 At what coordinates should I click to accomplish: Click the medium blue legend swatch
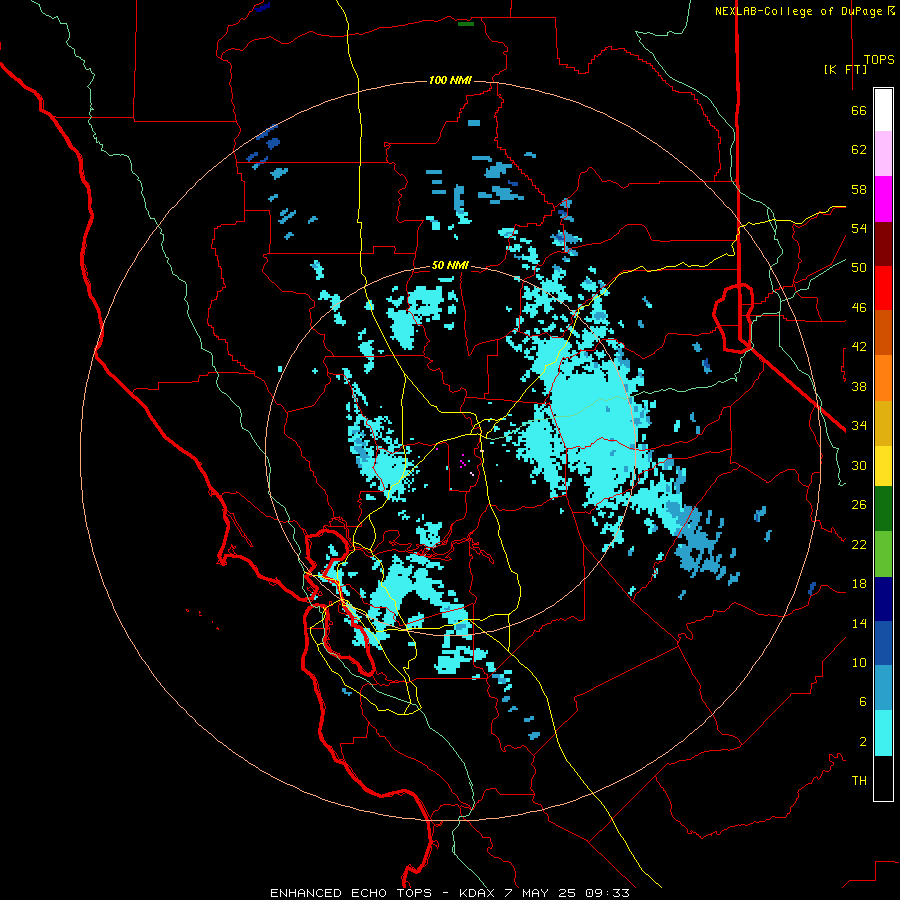(883, 643)
